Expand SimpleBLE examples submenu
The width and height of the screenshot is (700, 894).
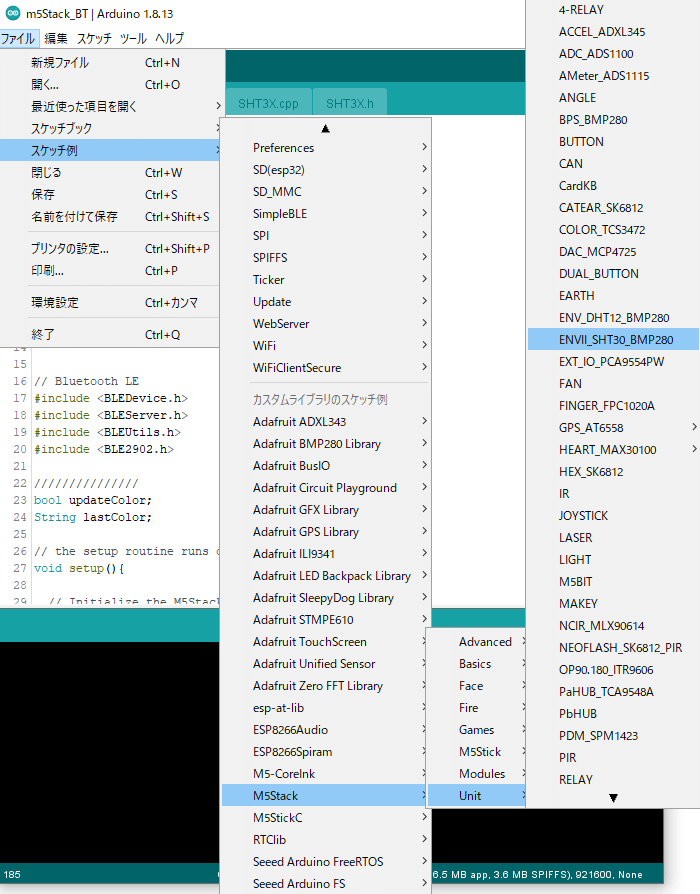[325, 214]
